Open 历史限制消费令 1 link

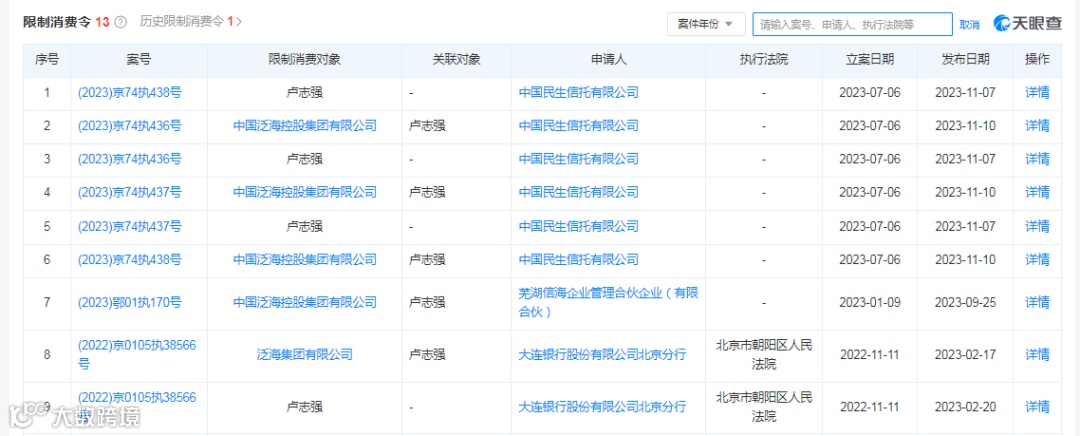190,21
